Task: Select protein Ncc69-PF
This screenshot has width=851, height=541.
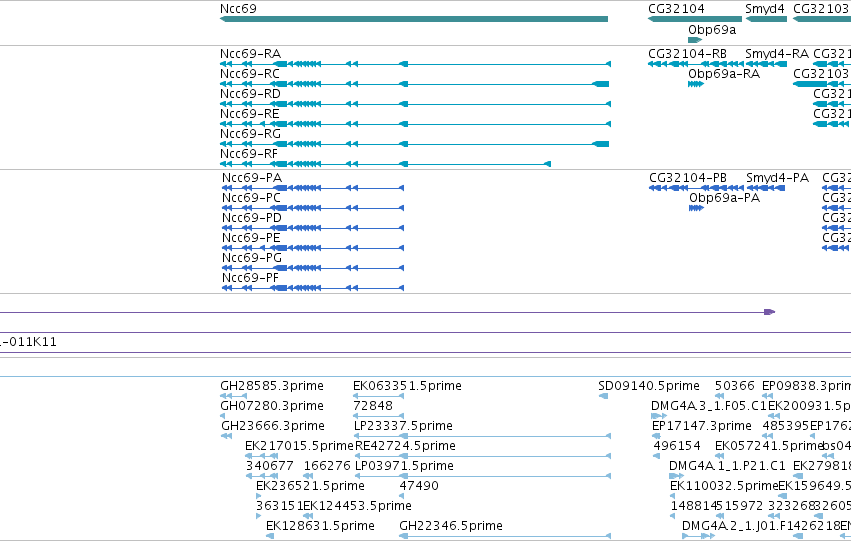Action: click(313, 288)
